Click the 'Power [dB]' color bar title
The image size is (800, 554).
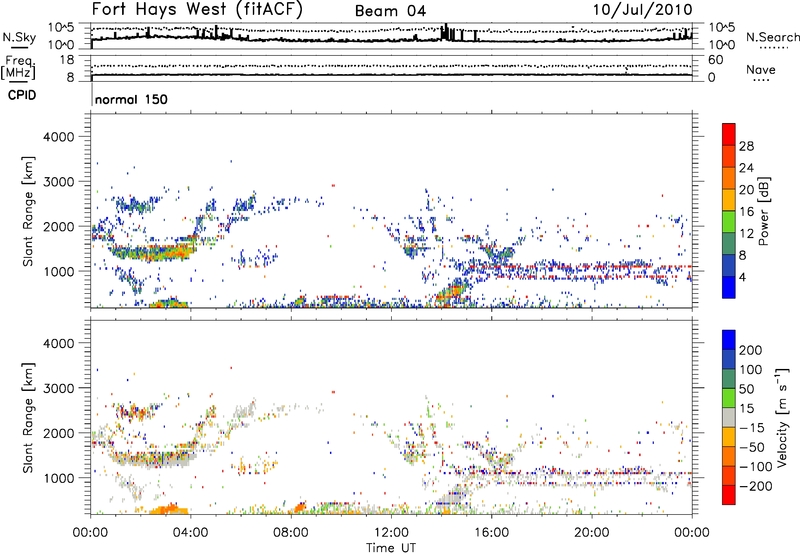pos(763,211)
